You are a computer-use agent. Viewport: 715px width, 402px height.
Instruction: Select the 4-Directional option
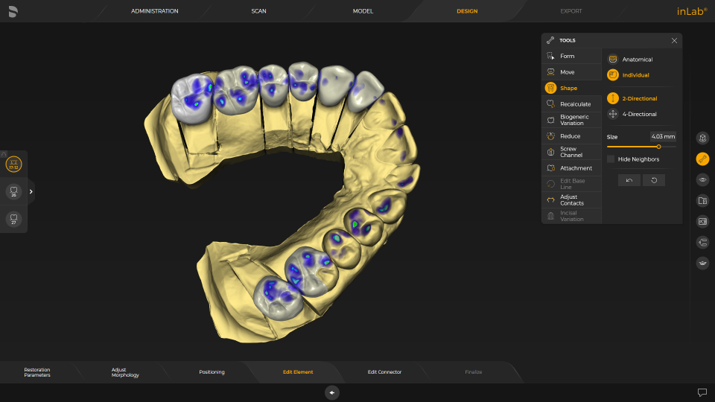(x=639, y=114)
